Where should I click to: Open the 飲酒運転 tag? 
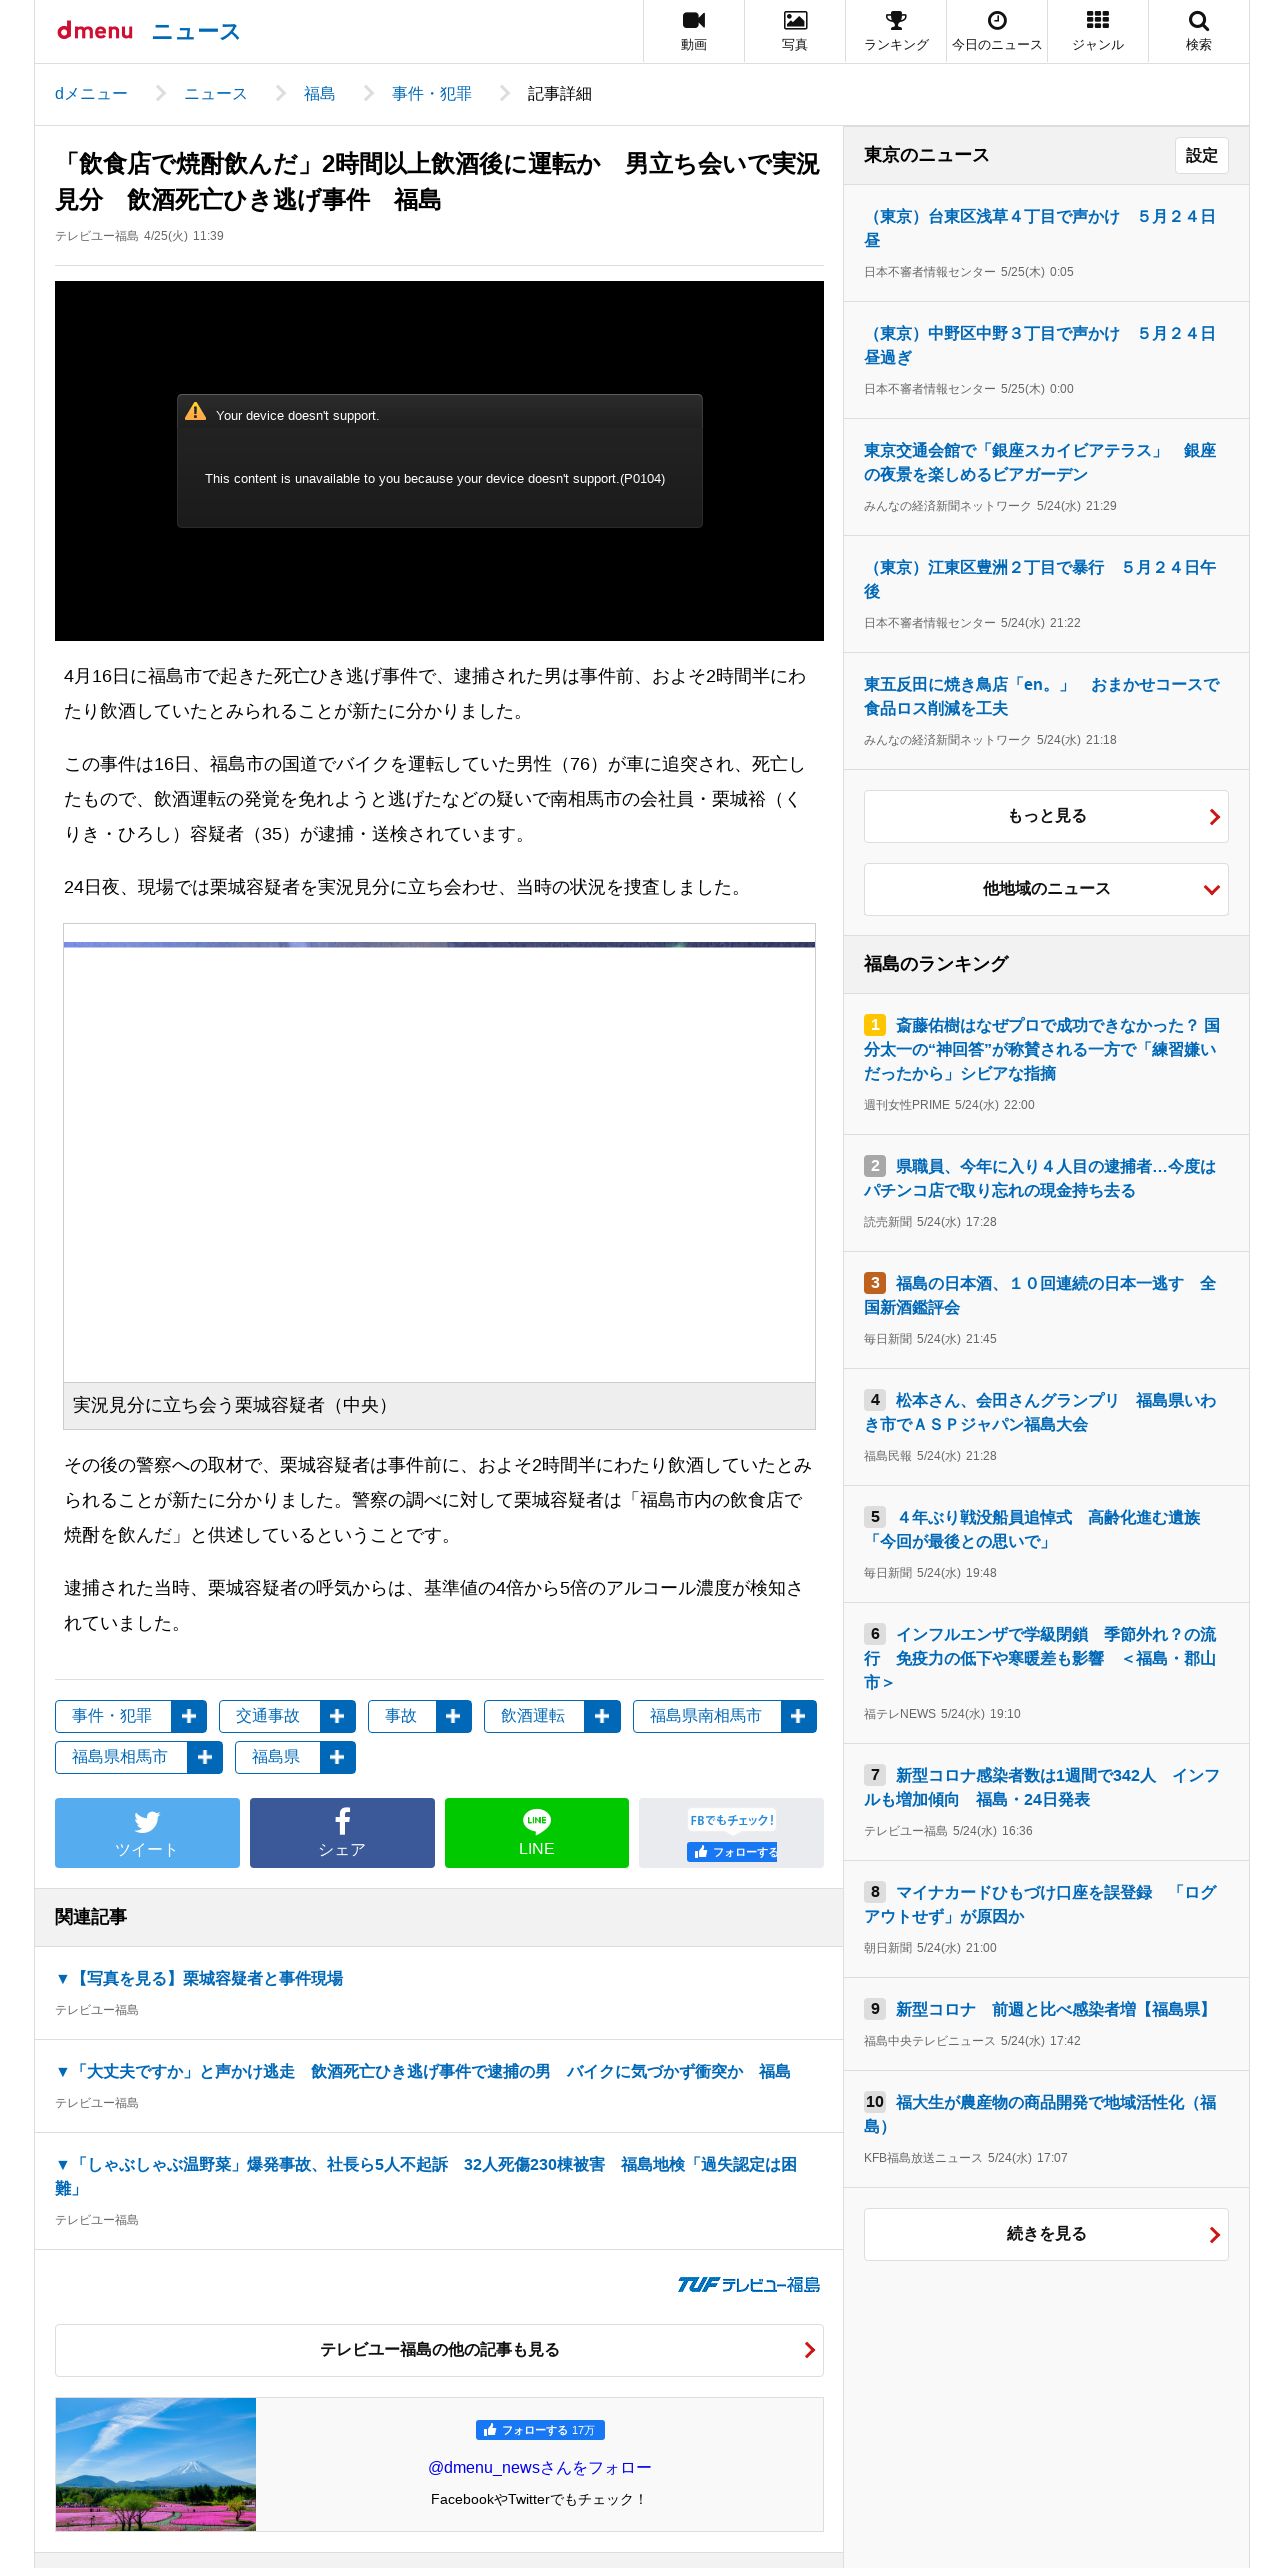pos(534,1716)
